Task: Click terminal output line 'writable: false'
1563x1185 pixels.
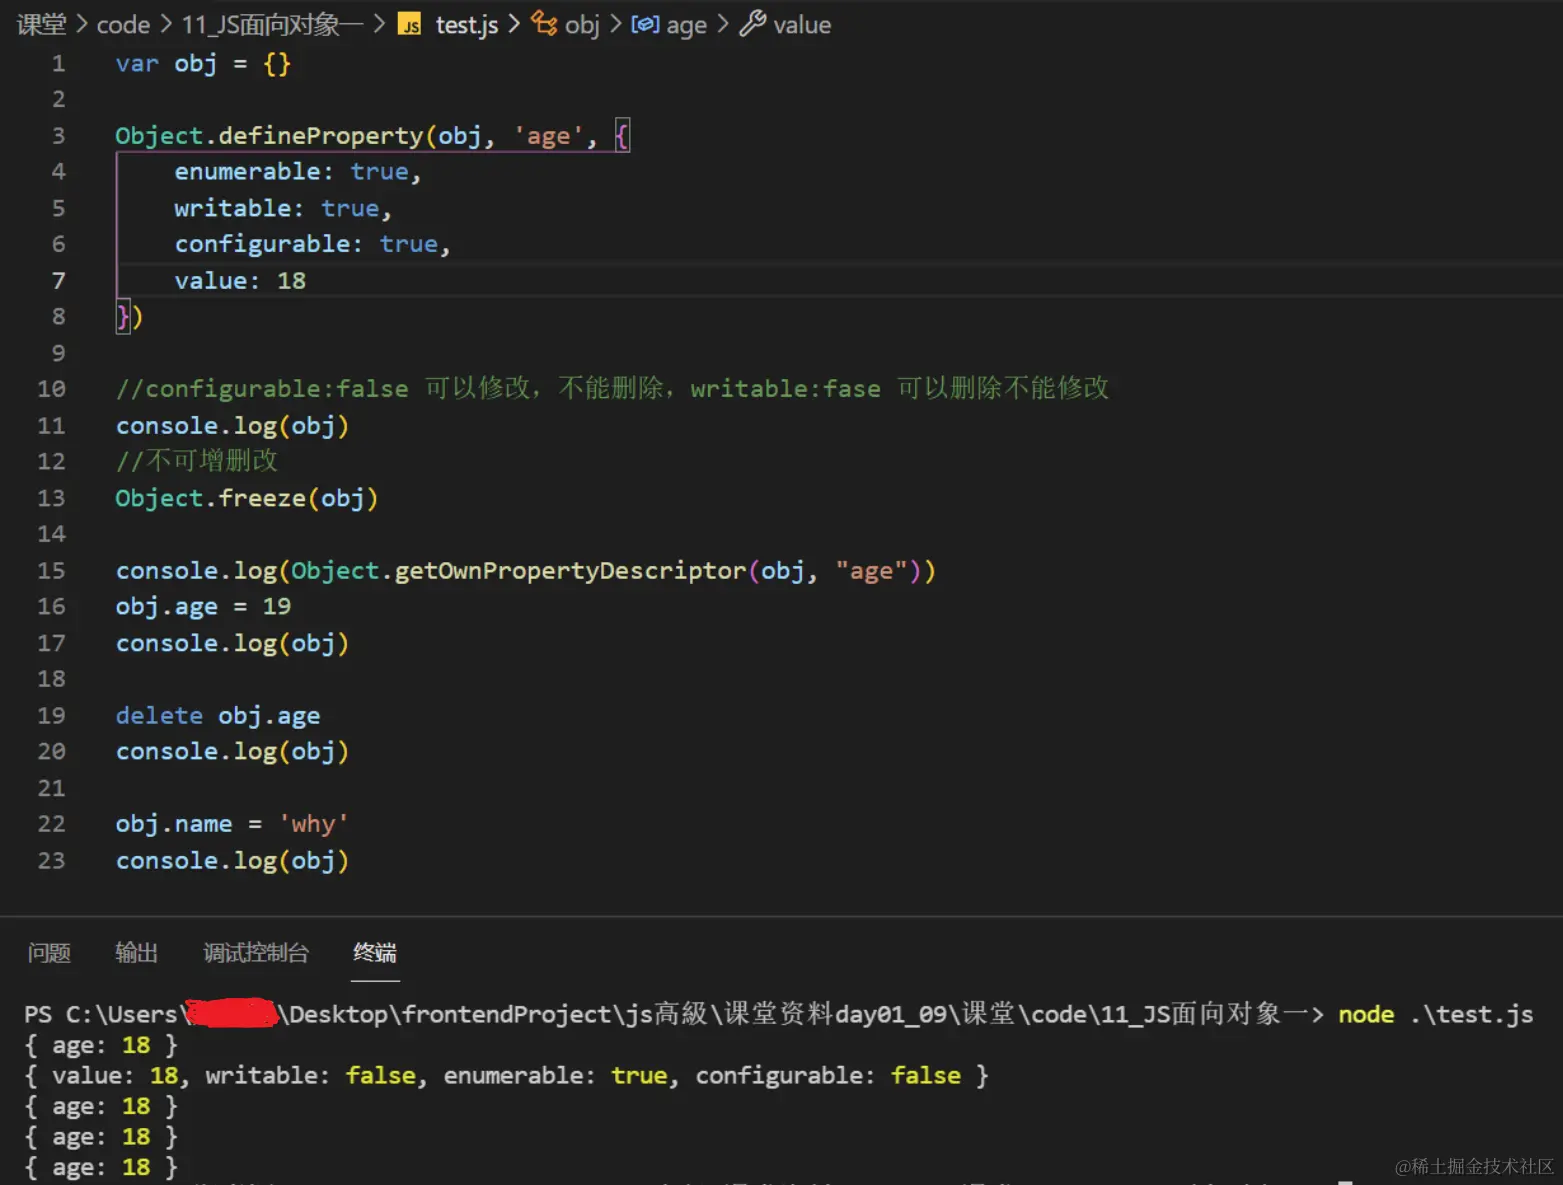Action: (311, 1076)
